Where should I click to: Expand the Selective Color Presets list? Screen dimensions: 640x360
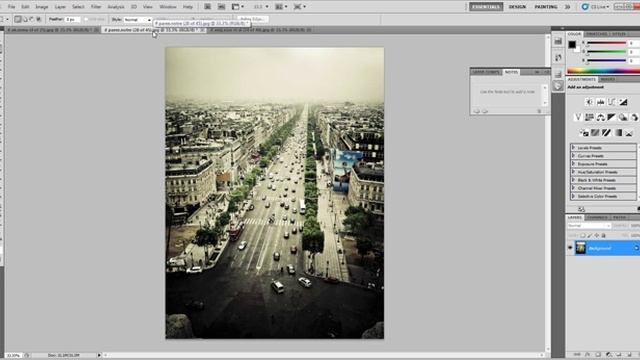click(573, 196)
